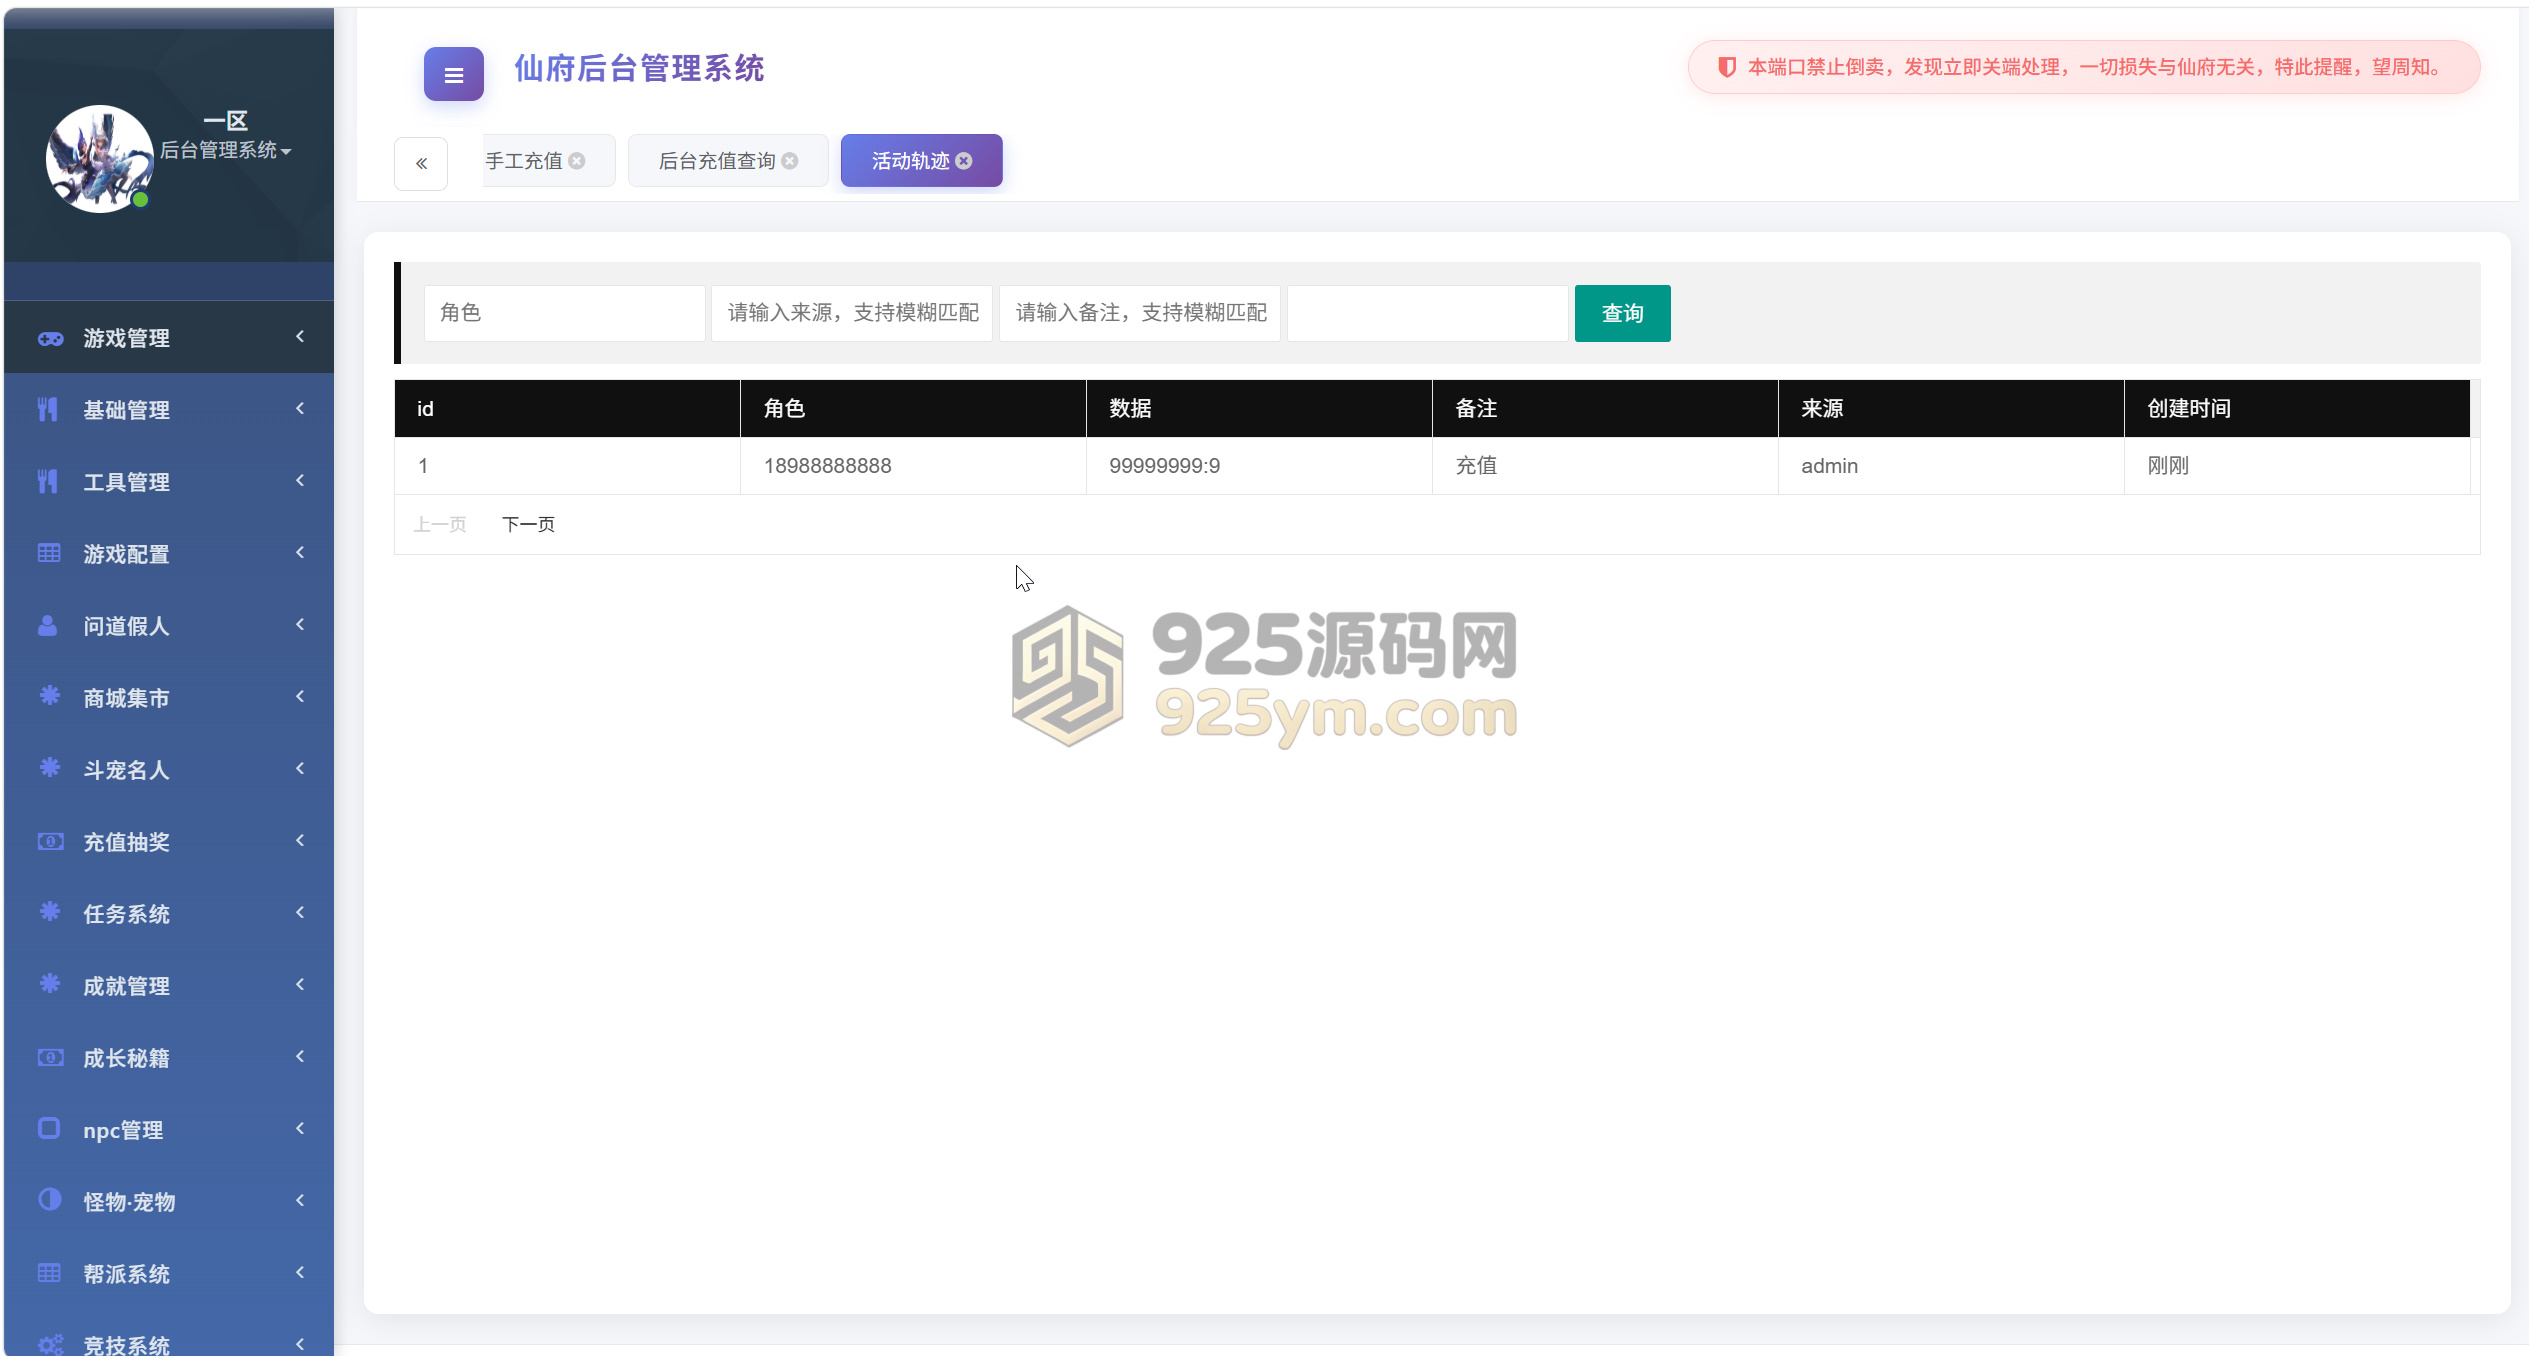
Task: Click the table icon beside 帮派系统
Action: (x=49, y=1273)
